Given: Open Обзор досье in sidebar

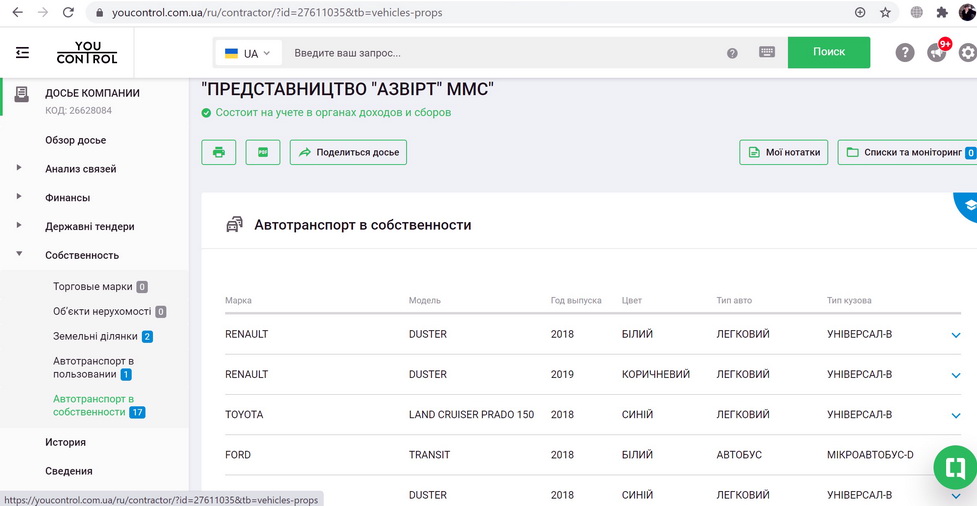Looking at the screenshot, I should click(x=75, y=140).
